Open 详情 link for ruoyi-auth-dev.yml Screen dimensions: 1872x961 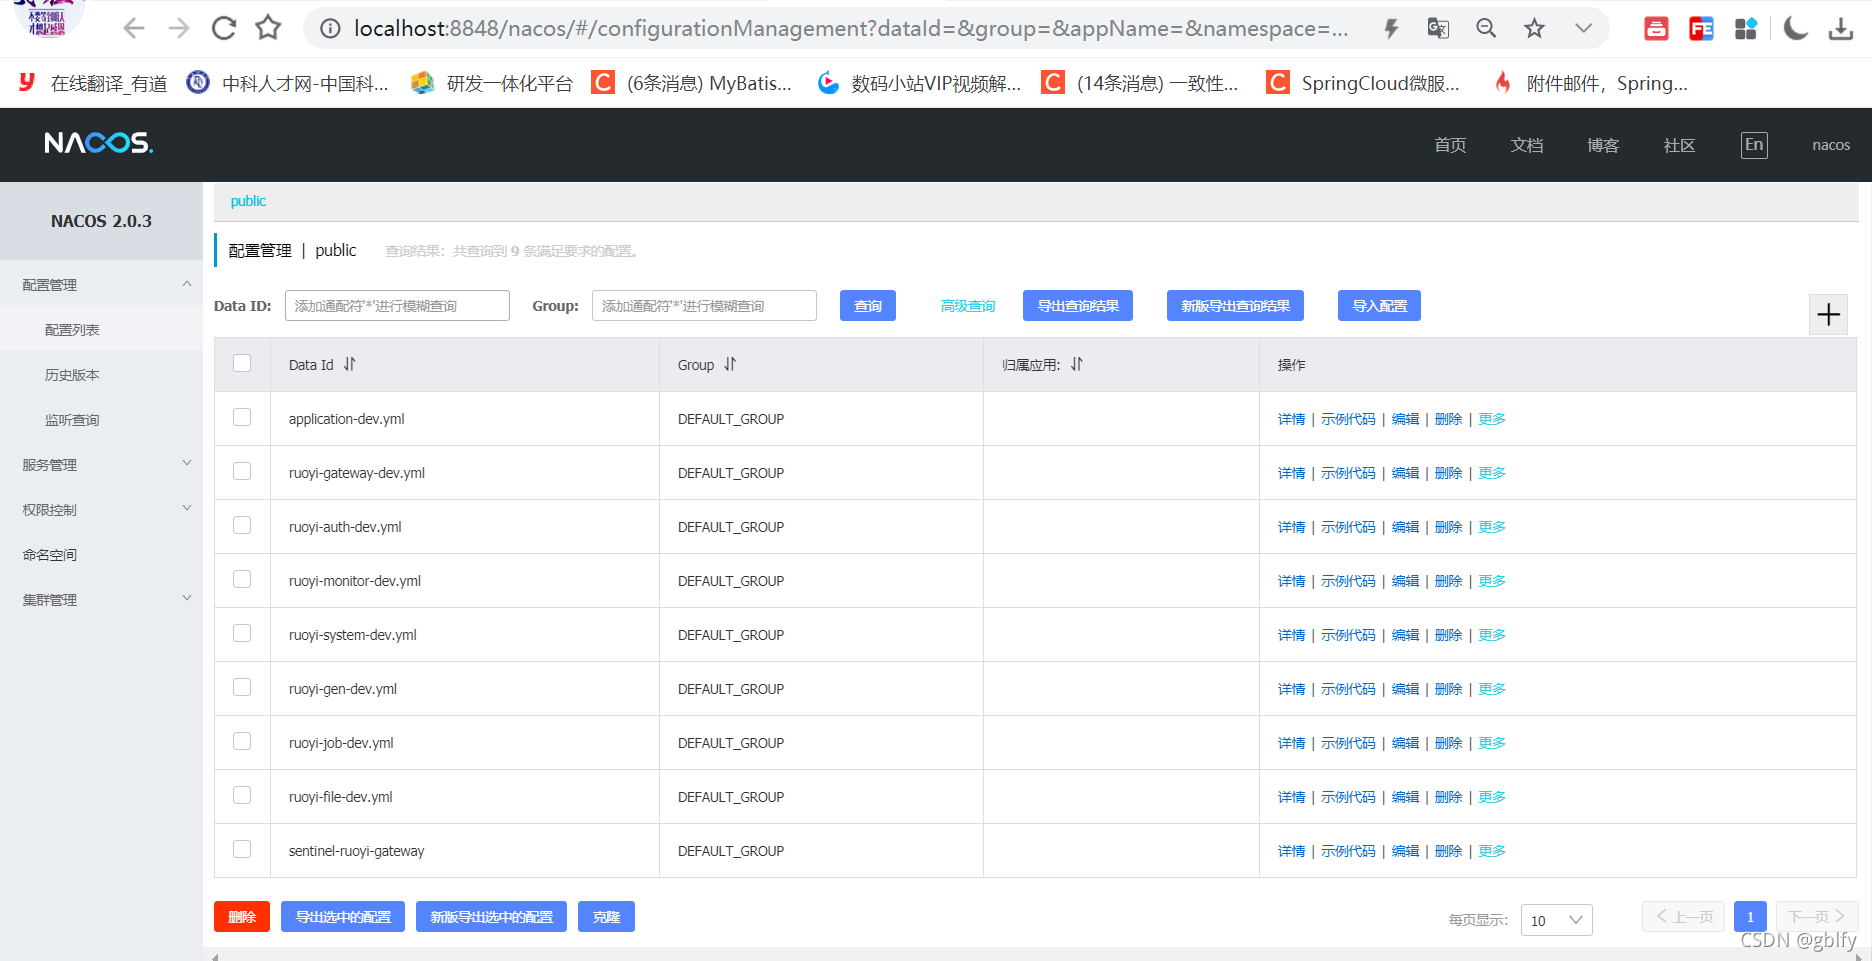pyautogui.click(x=1290, y=526)
